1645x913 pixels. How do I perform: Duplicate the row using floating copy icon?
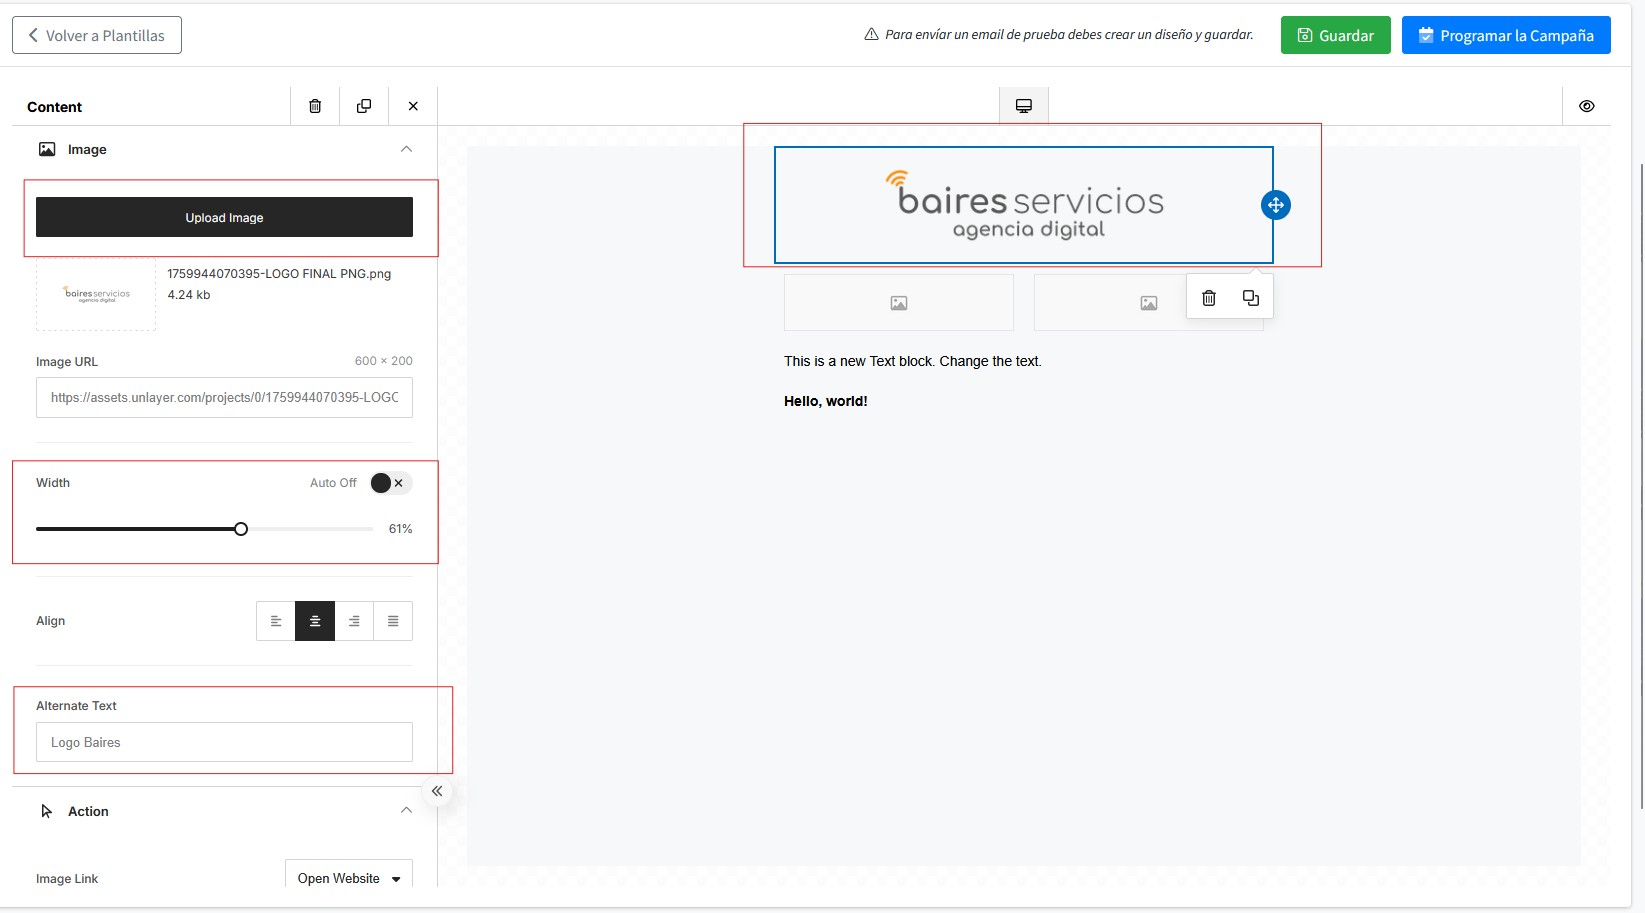[1250, 298]
